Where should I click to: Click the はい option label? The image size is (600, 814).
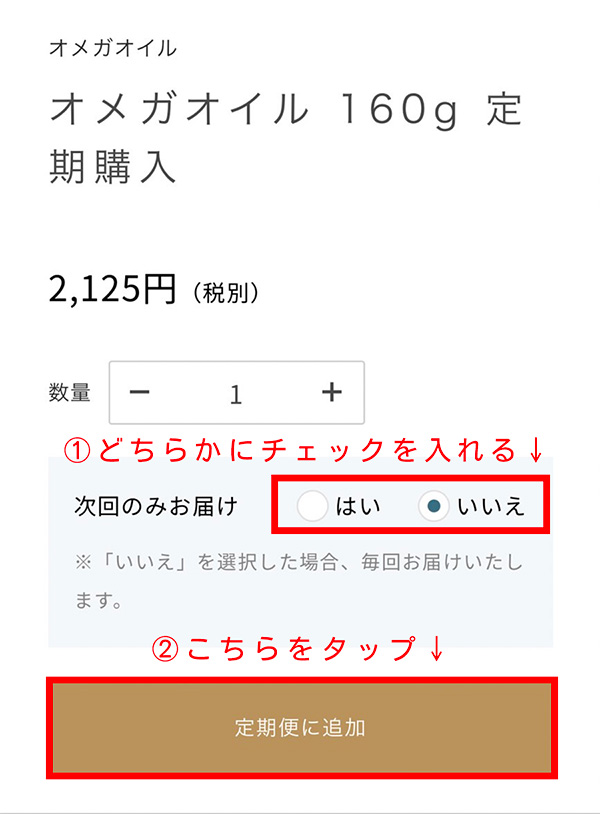[x=358, y=506]
